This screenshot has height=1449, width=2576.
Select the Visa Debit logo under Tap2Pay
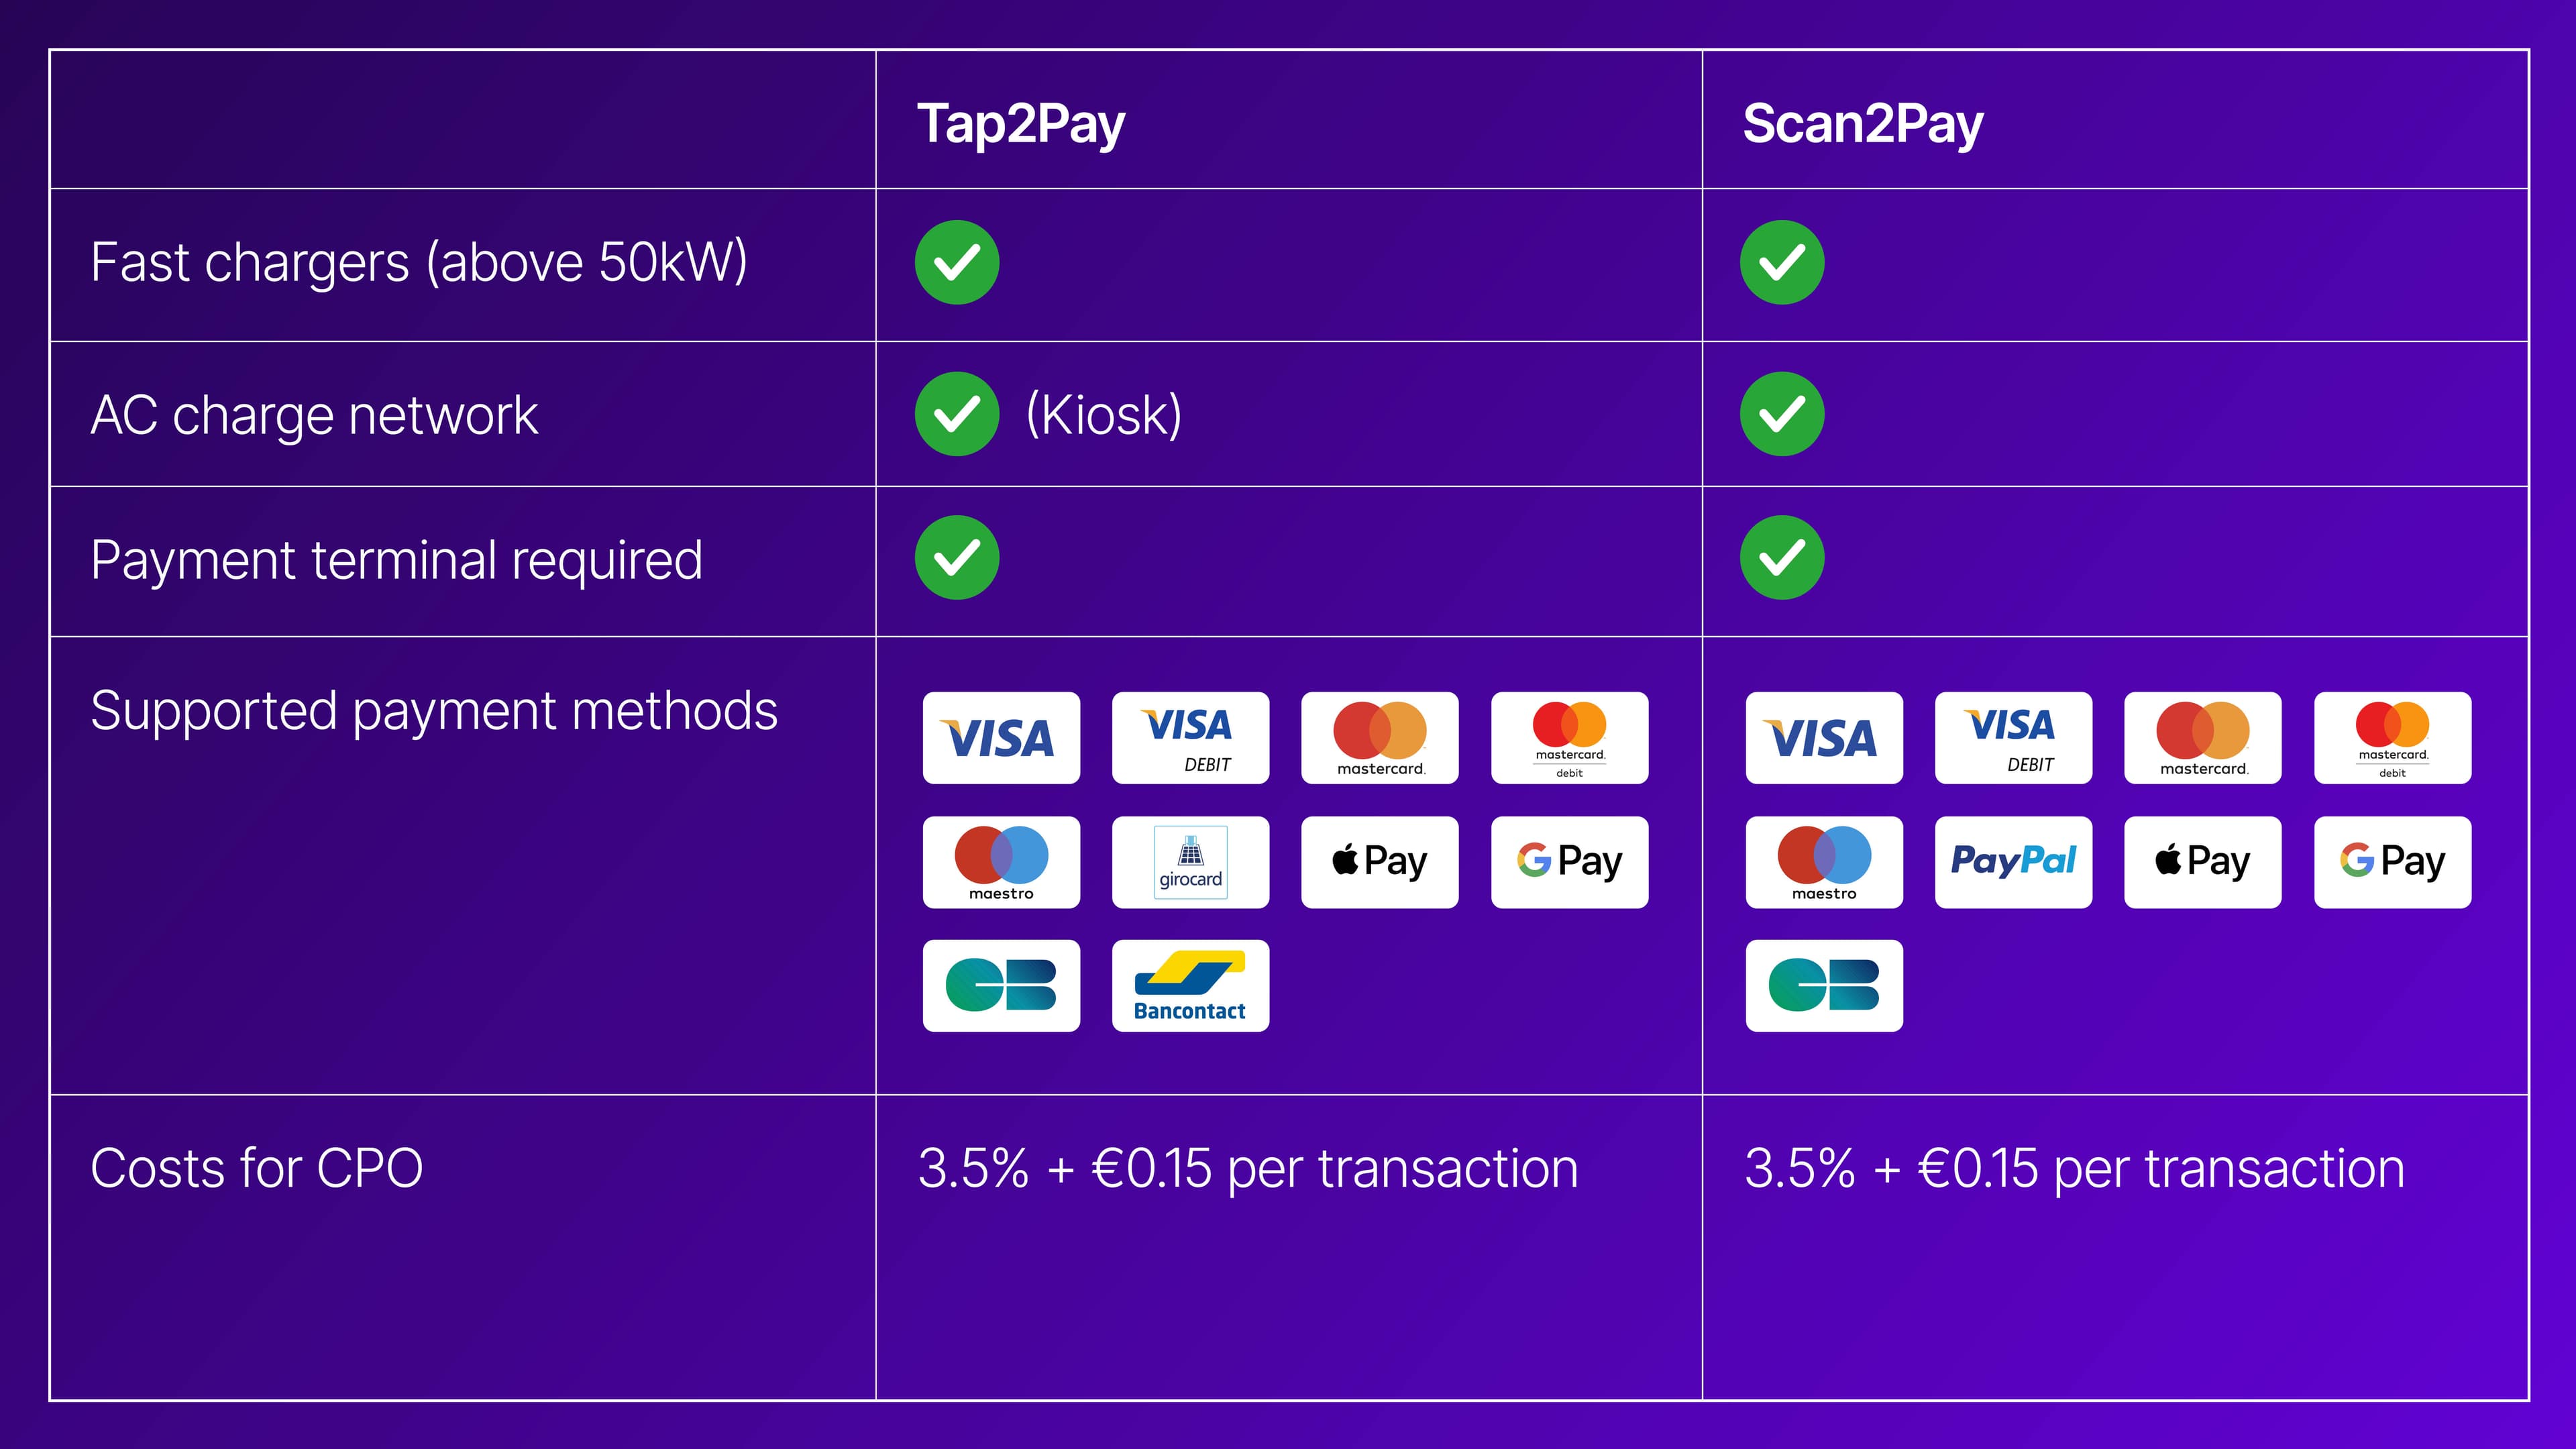(1190, 738)
